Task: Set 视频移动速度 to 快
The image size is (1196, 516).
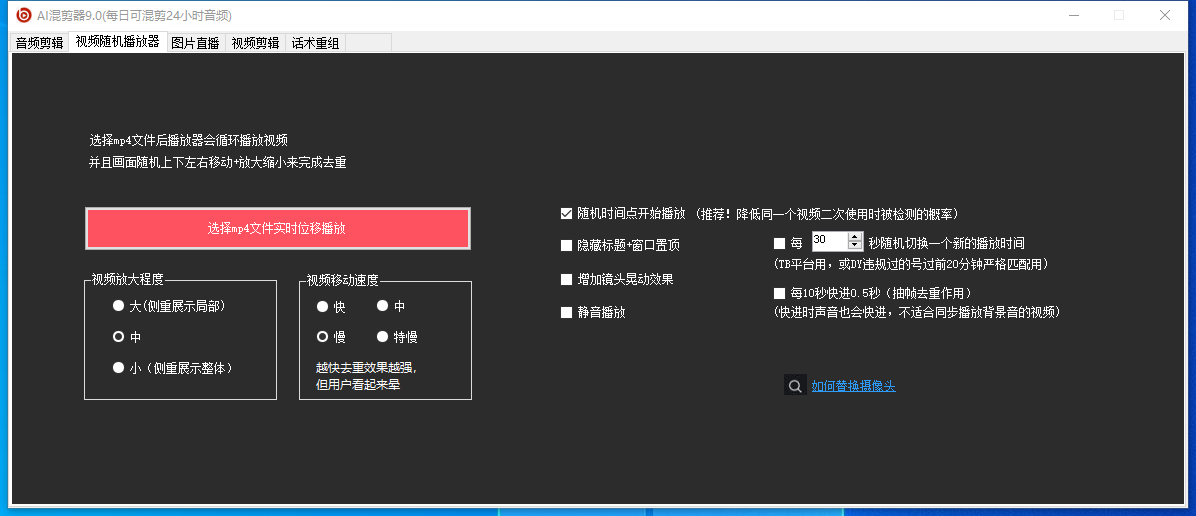Action: (323, 306)
